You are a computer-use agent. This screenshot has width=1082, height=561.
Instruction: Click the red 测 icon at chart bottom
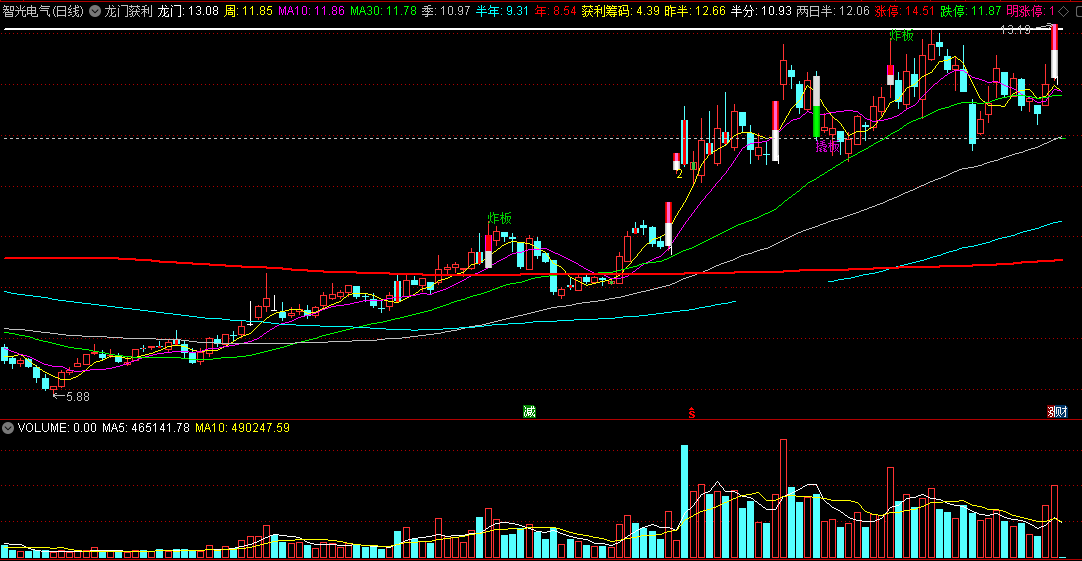point(1052,412)
